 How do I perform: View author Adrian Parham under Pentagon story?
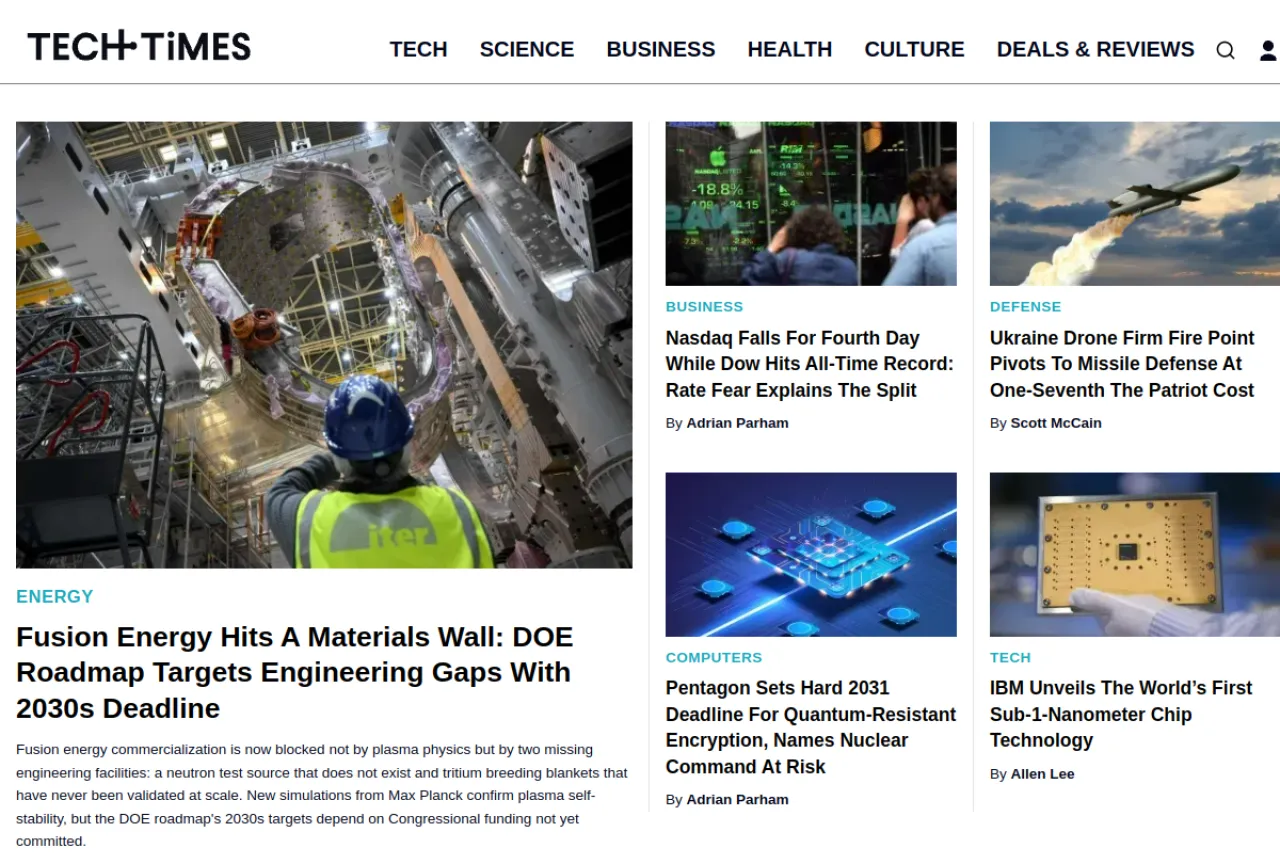pyautogui.click(x=738, y=800)
